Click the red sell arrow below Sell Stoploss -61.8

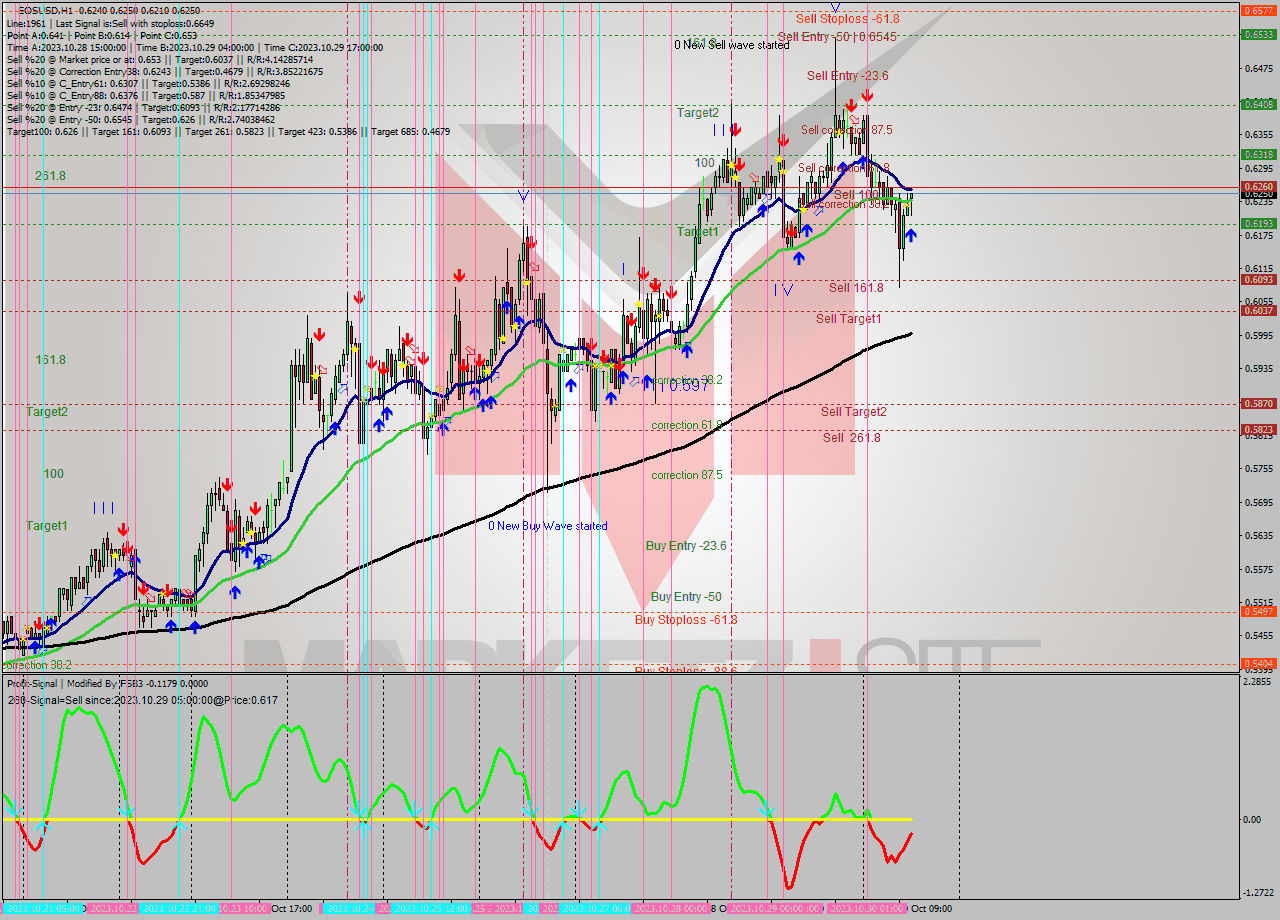(x=868, y=95)
